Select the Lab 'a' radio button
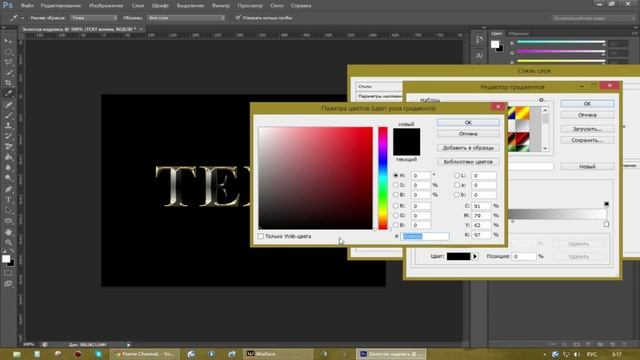Image resolution: width=640 pixels, height=360 pixels. point(457,185)
